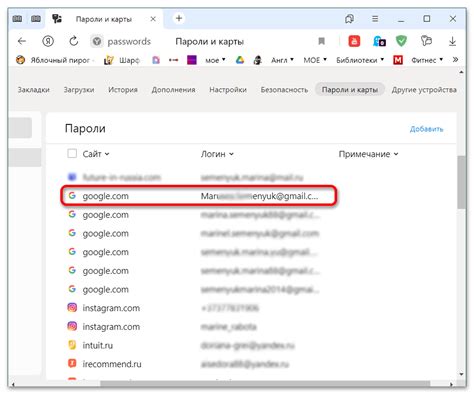Open the purple document bookmark icon
474x394 pixels.
pyautogui.click(x=156, y=60)
